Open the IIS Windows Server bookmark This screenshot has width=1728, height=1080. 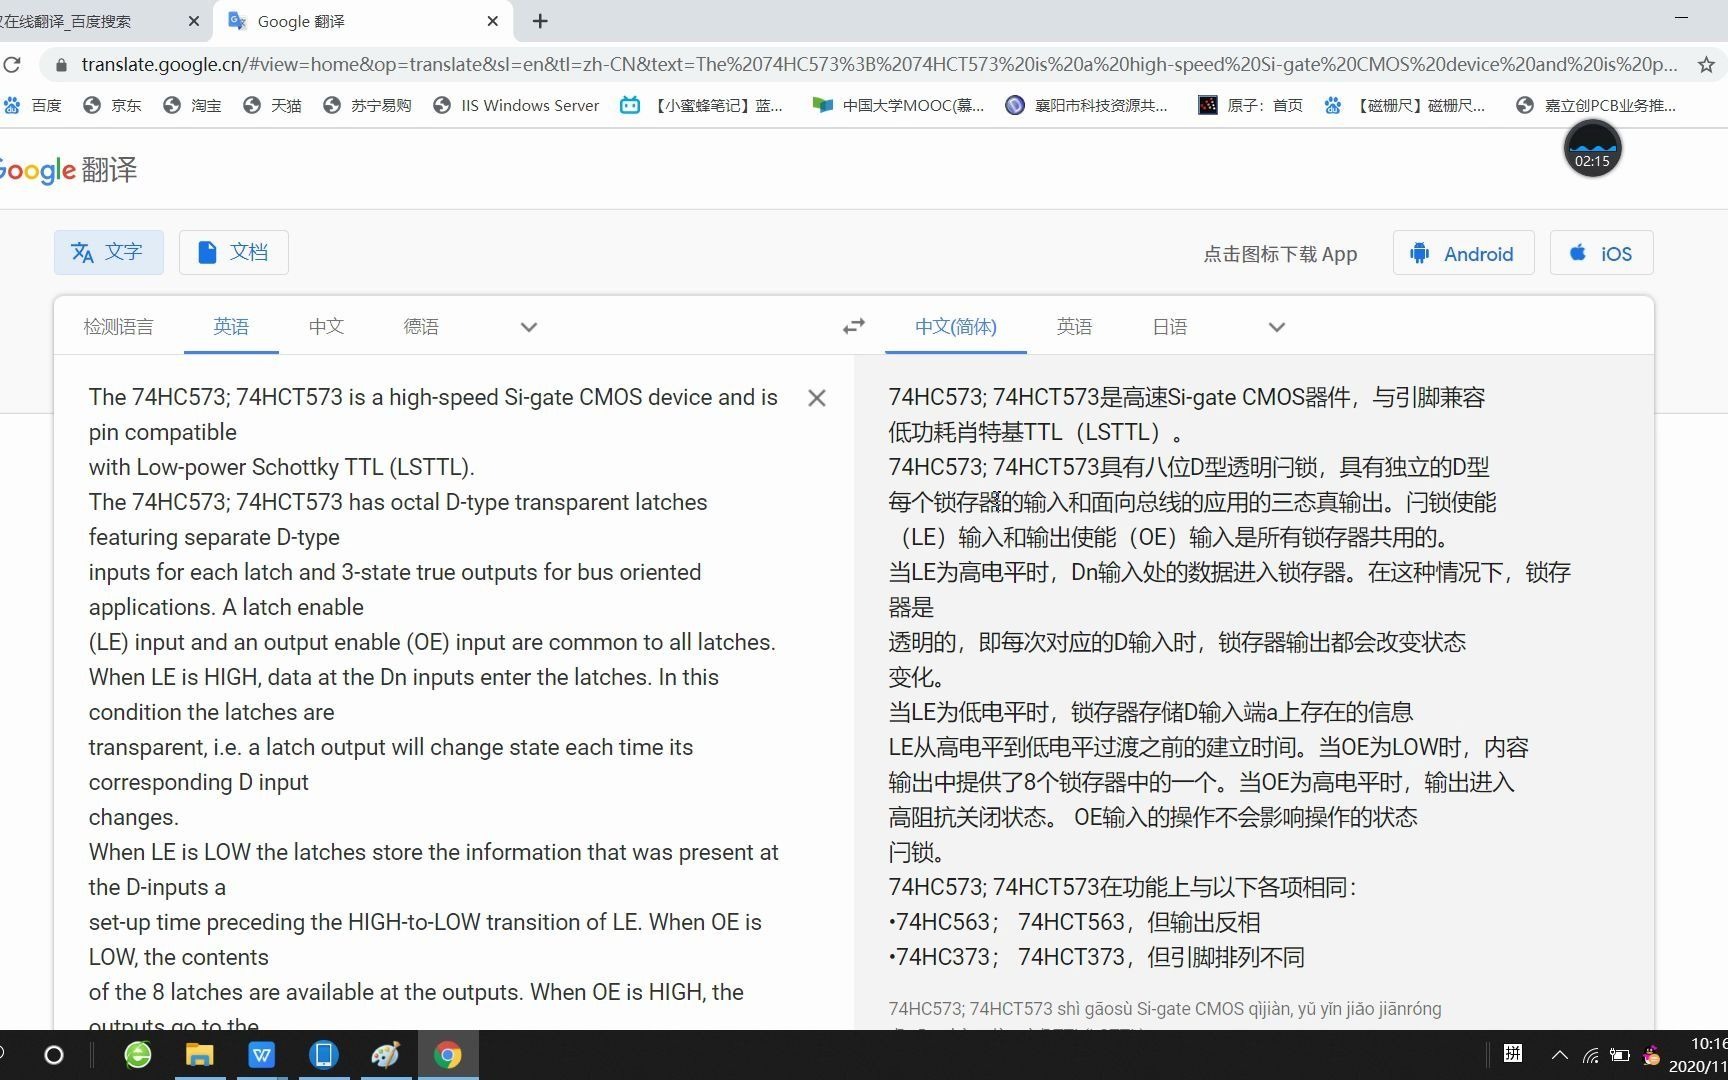pyautogui.click(x=516, y=105)
